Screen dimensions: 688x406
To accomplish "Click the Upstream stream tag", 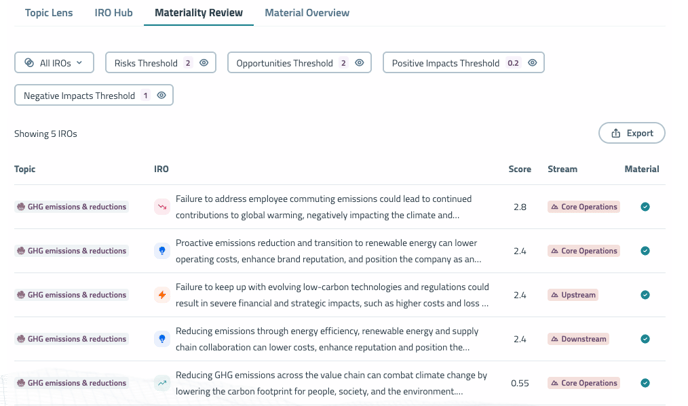I will [x=573, y=295].
